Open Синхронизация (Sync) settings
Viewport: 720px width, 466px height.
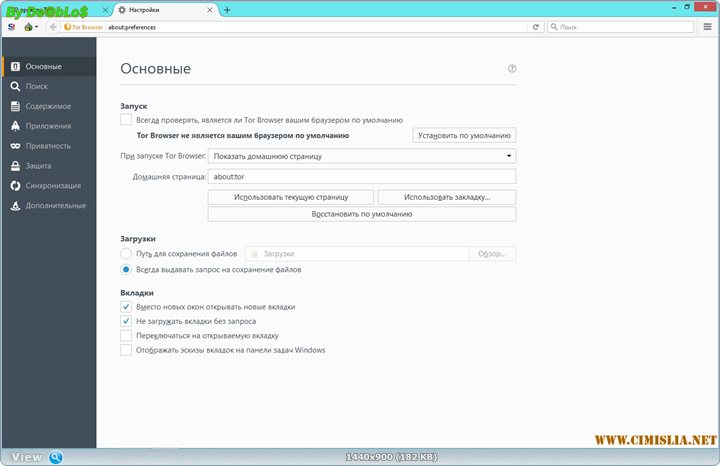[x=52, y=186]
